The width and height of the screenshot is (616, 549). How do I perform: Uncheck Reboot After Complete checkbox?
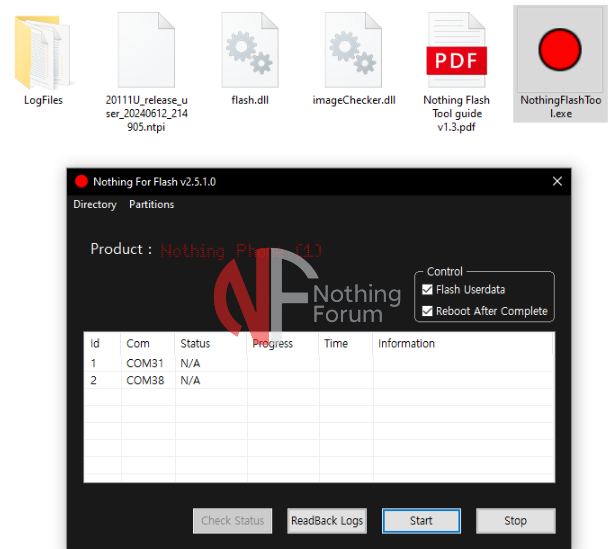tap(428, 311)
